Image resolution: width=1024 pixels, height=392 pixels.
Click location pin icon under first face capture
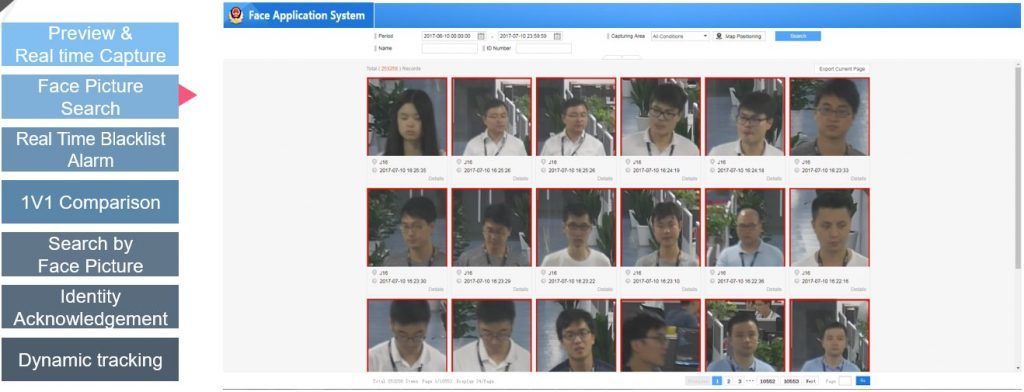375,161
